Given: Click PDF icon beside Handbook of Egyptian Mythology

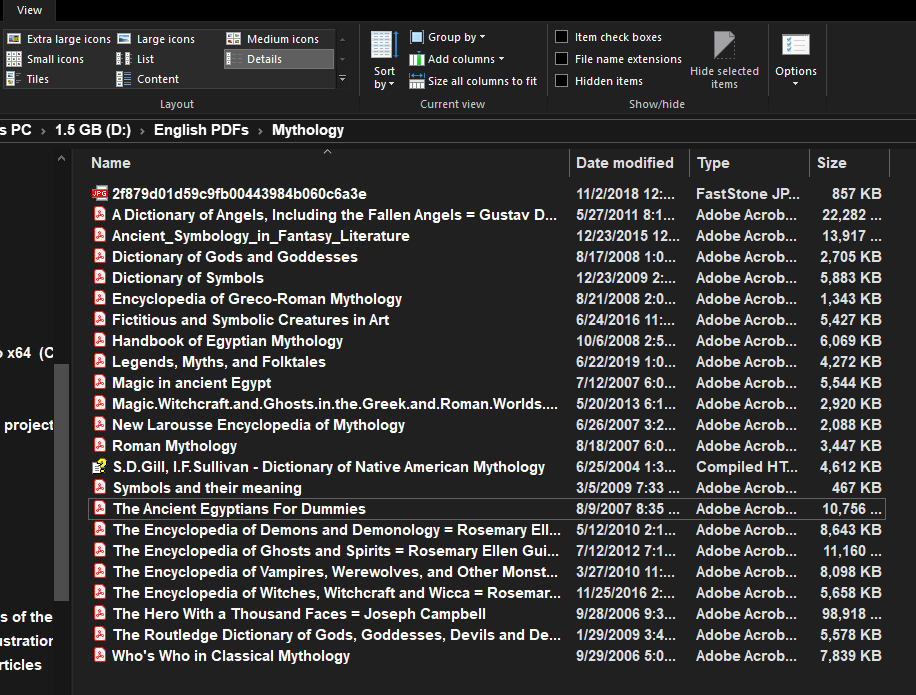Looking at the screenshot, I should pyautogui.click(x=100, y=340).
